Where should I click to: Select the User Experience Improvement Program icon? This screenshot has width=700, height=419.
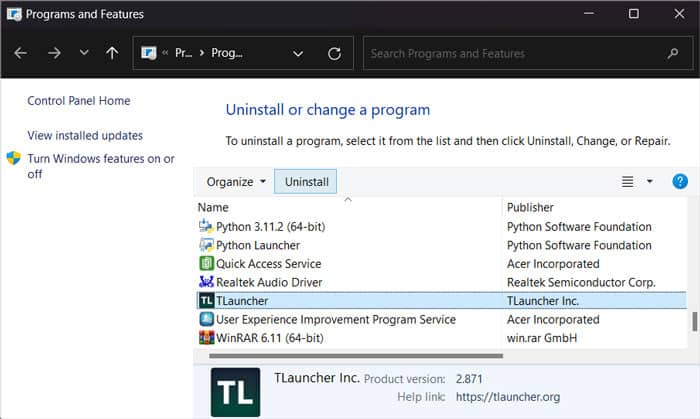tap(206, 319)
